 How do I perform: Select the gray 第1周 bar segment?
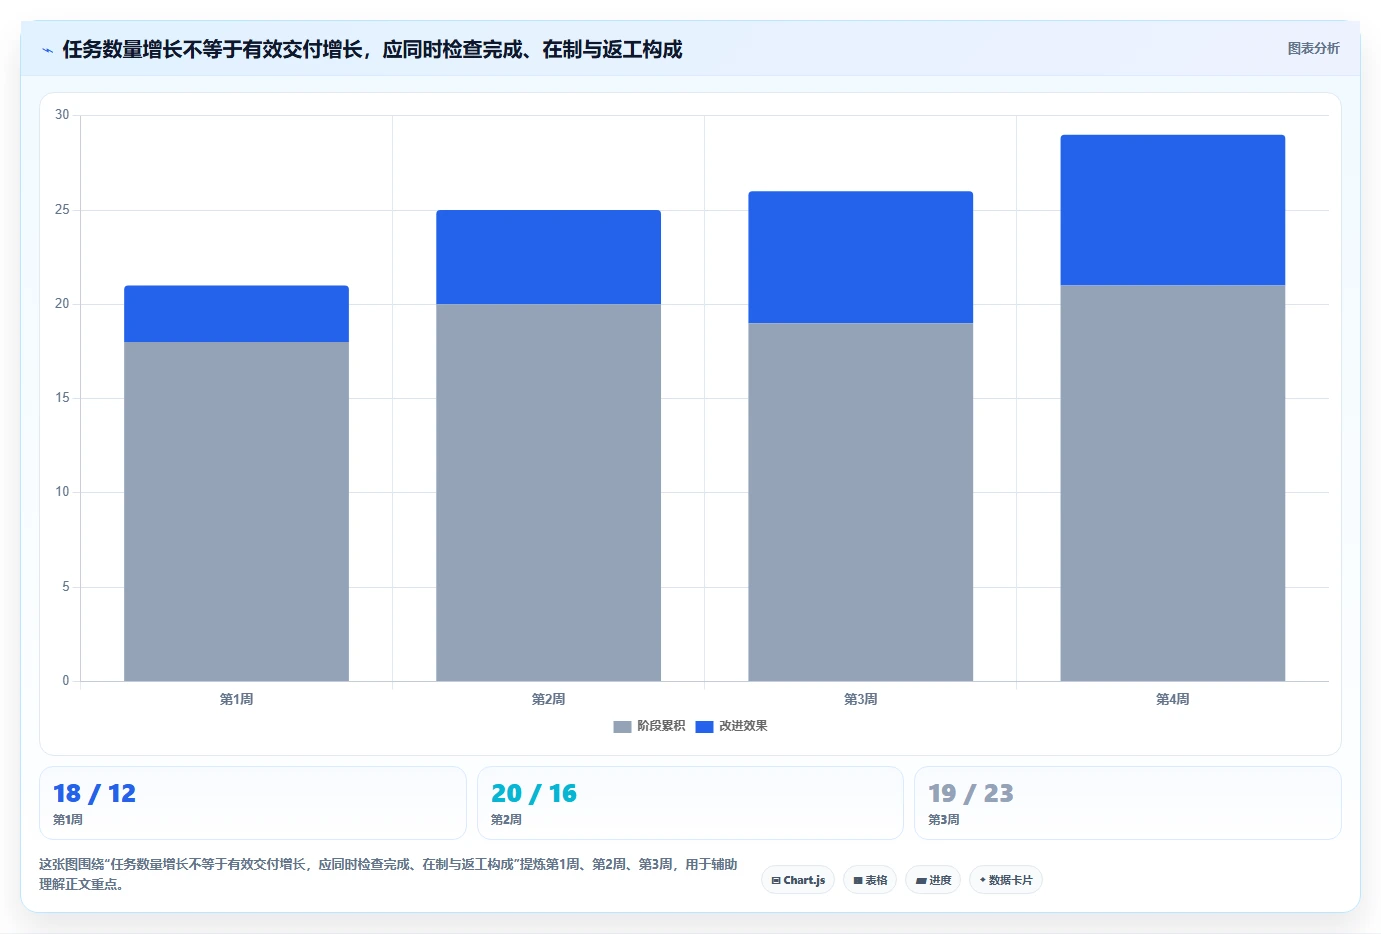(x=236, y=512)
